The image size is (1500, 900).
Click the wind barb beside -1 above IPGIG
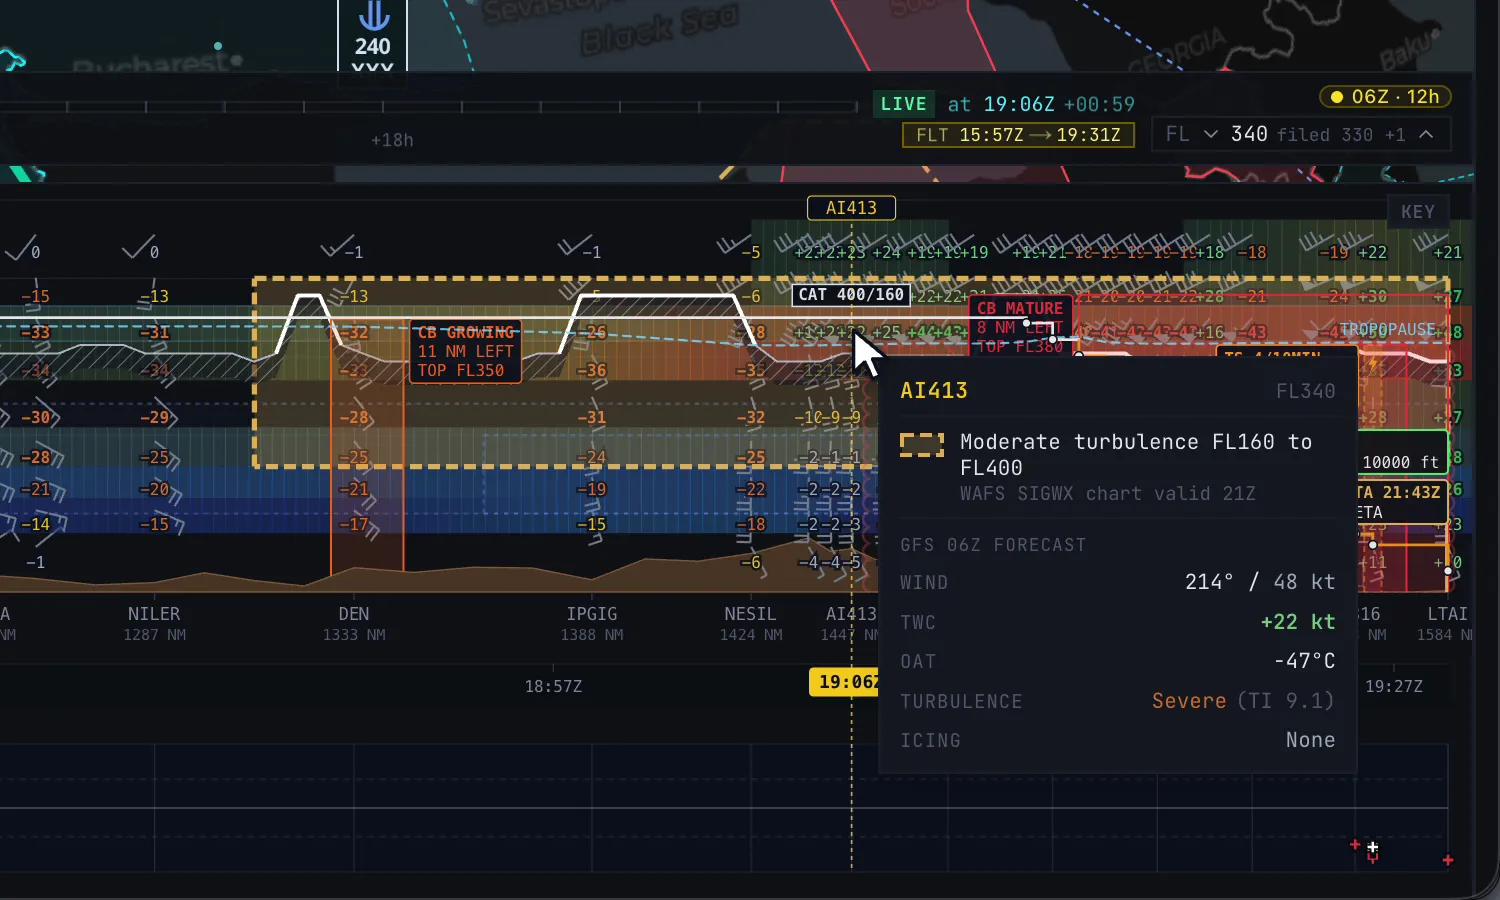click(x=574, y=246)
